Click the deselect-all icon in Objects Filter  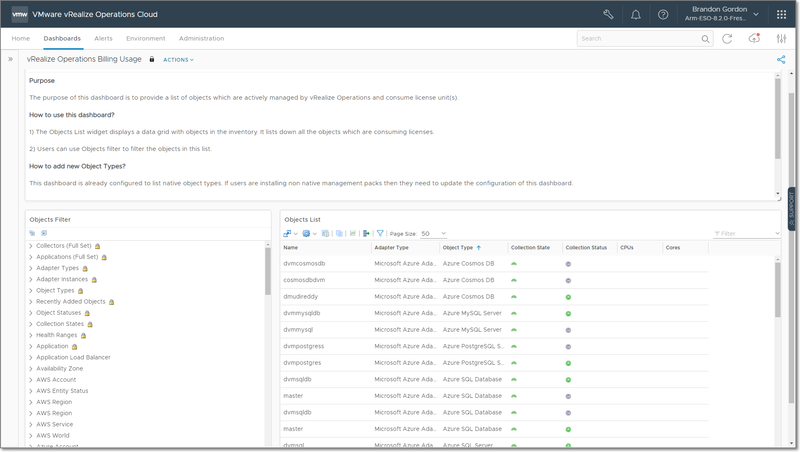tap(44, 233)
